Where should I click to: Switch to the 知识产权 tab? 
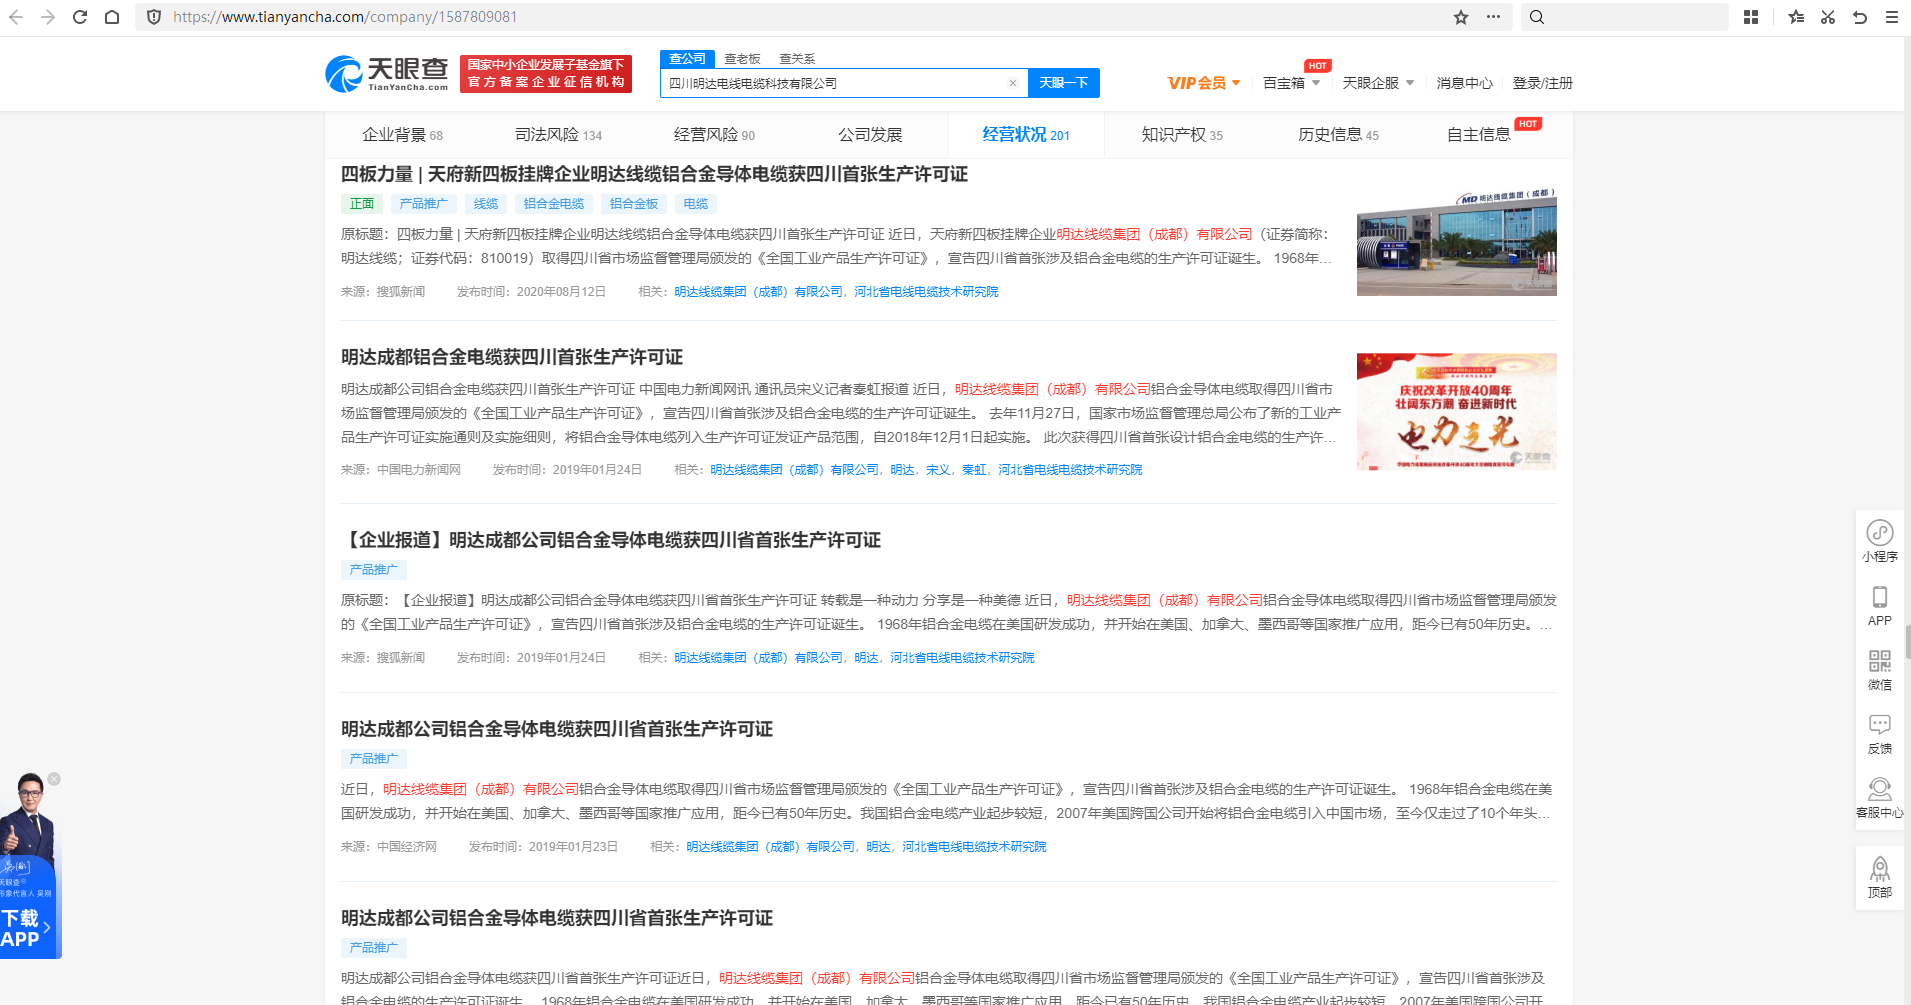(1182, 135)
